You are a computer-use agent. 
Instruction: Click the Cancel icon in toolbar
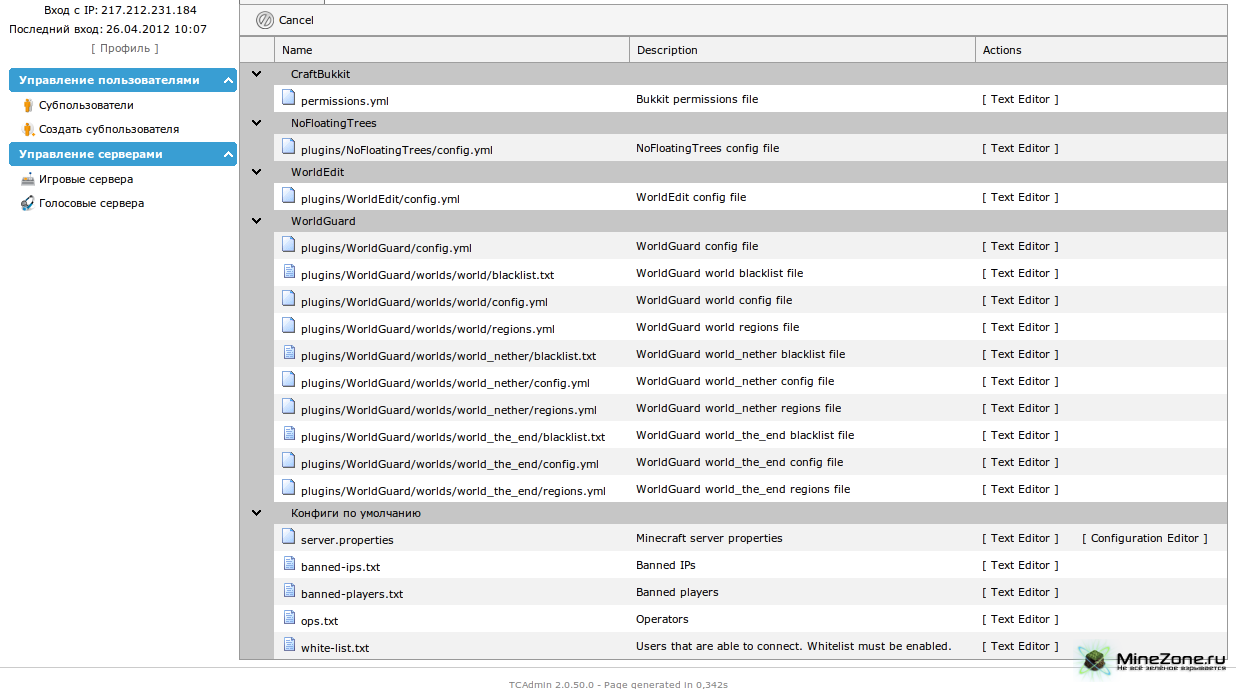click(265, 20)
